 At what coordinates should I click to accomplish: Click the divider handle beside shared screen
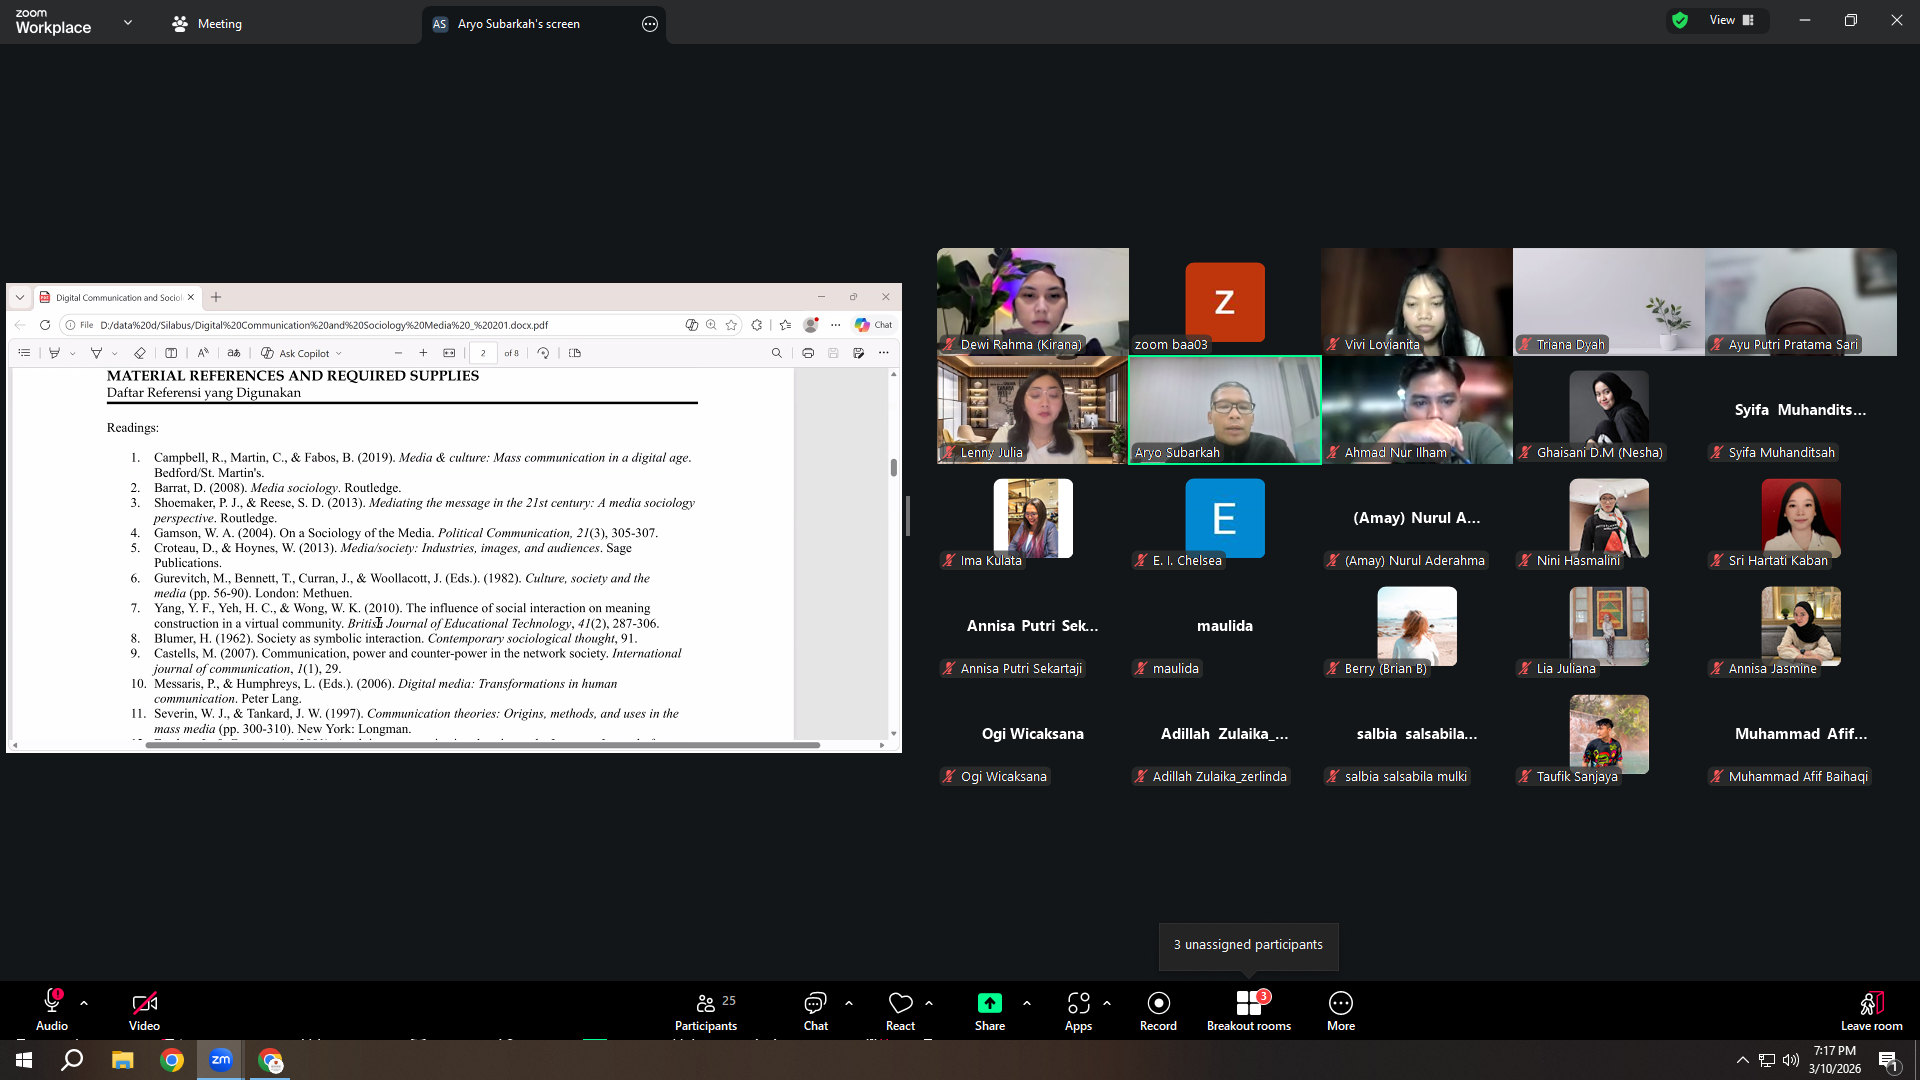coord(908,516)
